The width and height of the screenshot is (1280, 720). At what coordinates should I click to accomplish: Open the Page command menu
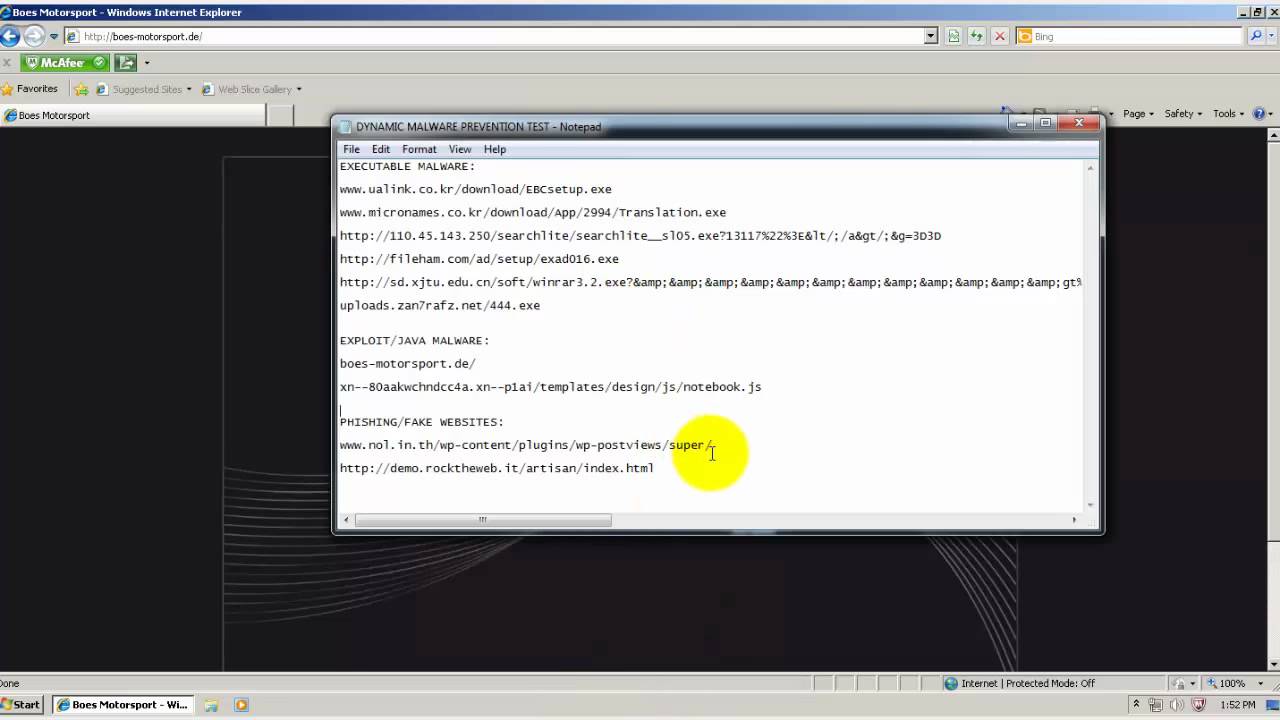[x=1138, y=114]
